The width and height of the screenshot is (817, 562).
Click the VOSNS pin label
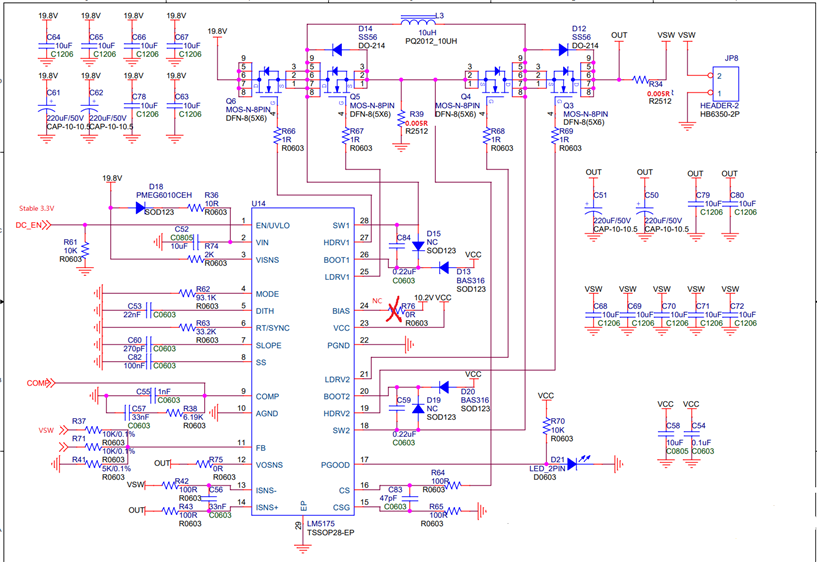pos(269,465)
